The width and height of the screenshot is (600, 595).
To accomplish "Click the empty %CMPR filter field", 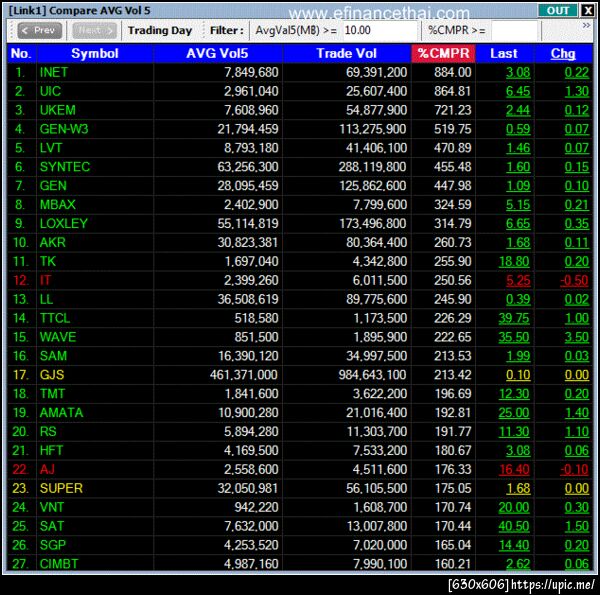I will [x=516, y=30].
